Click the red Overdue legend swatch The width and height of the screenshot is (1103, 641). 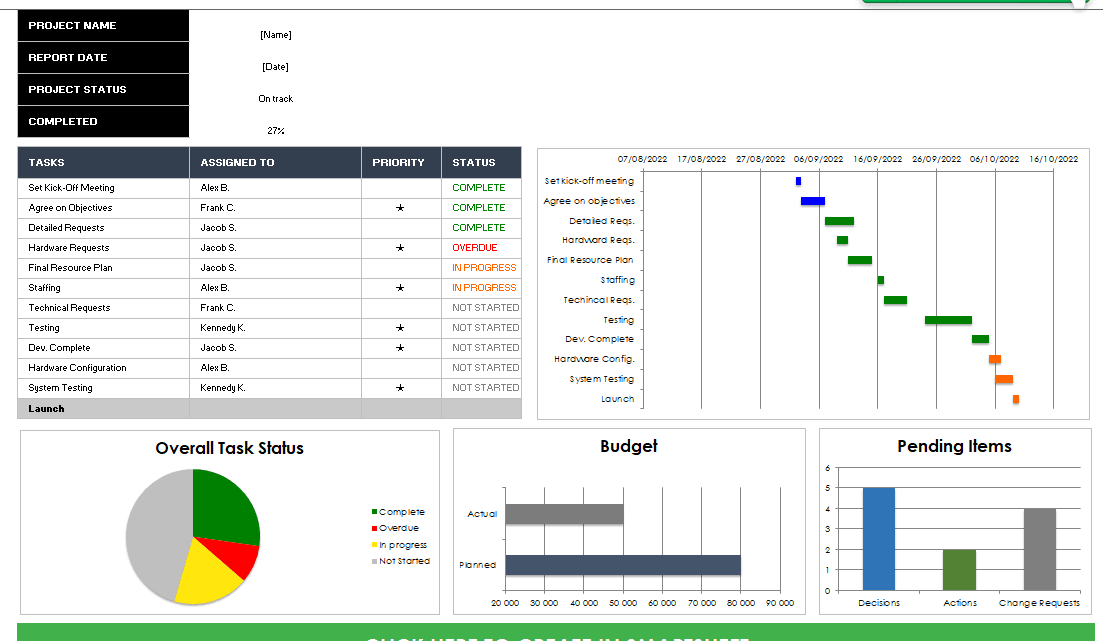coord(374,528)
